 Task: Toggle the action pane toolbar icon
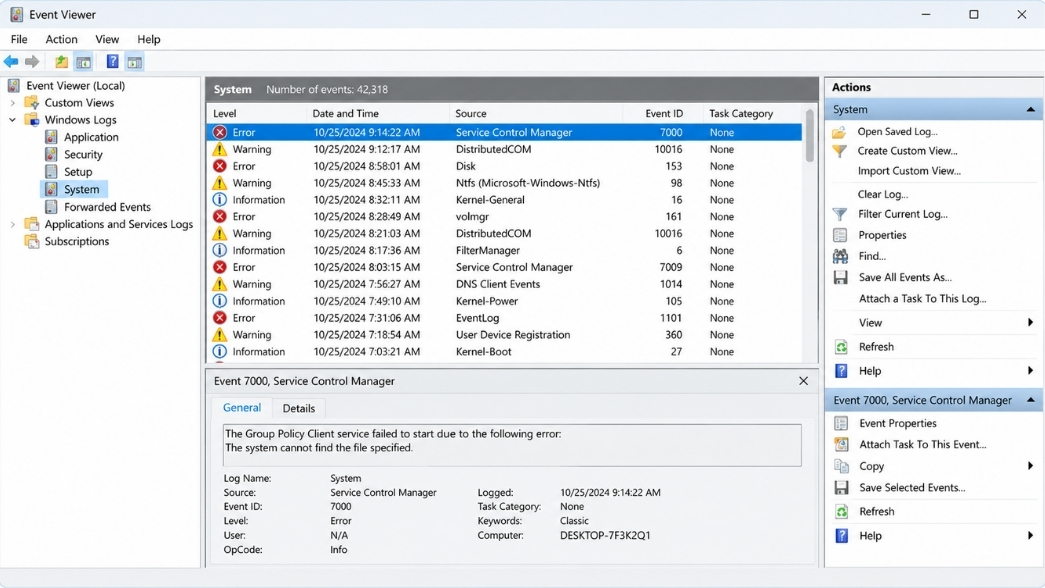click(135, 62)
